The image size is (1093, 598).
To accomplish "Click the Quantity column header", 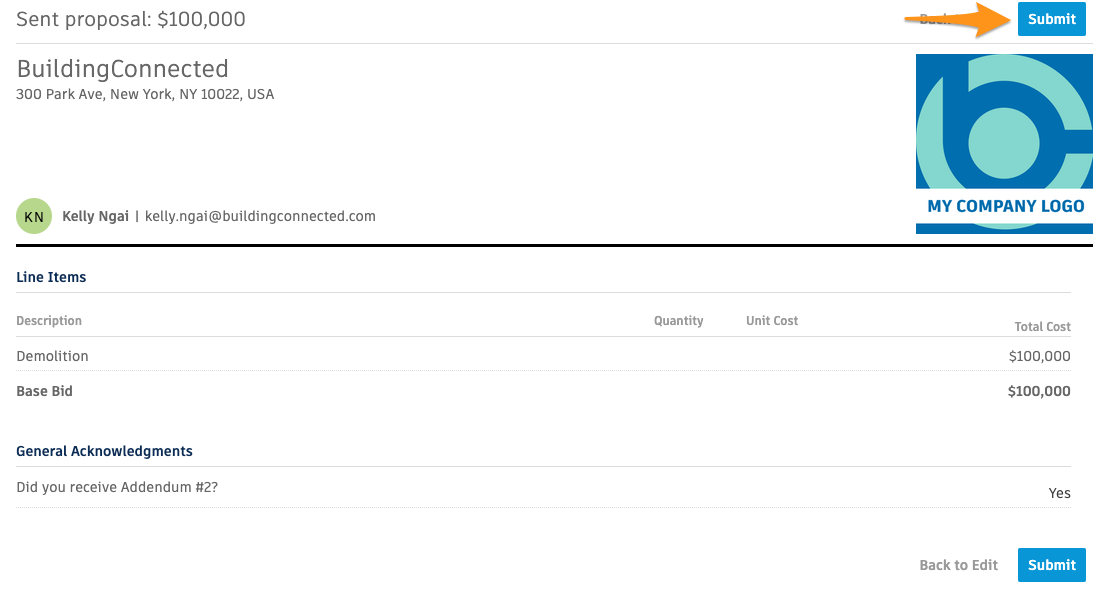I will point(678,321).
